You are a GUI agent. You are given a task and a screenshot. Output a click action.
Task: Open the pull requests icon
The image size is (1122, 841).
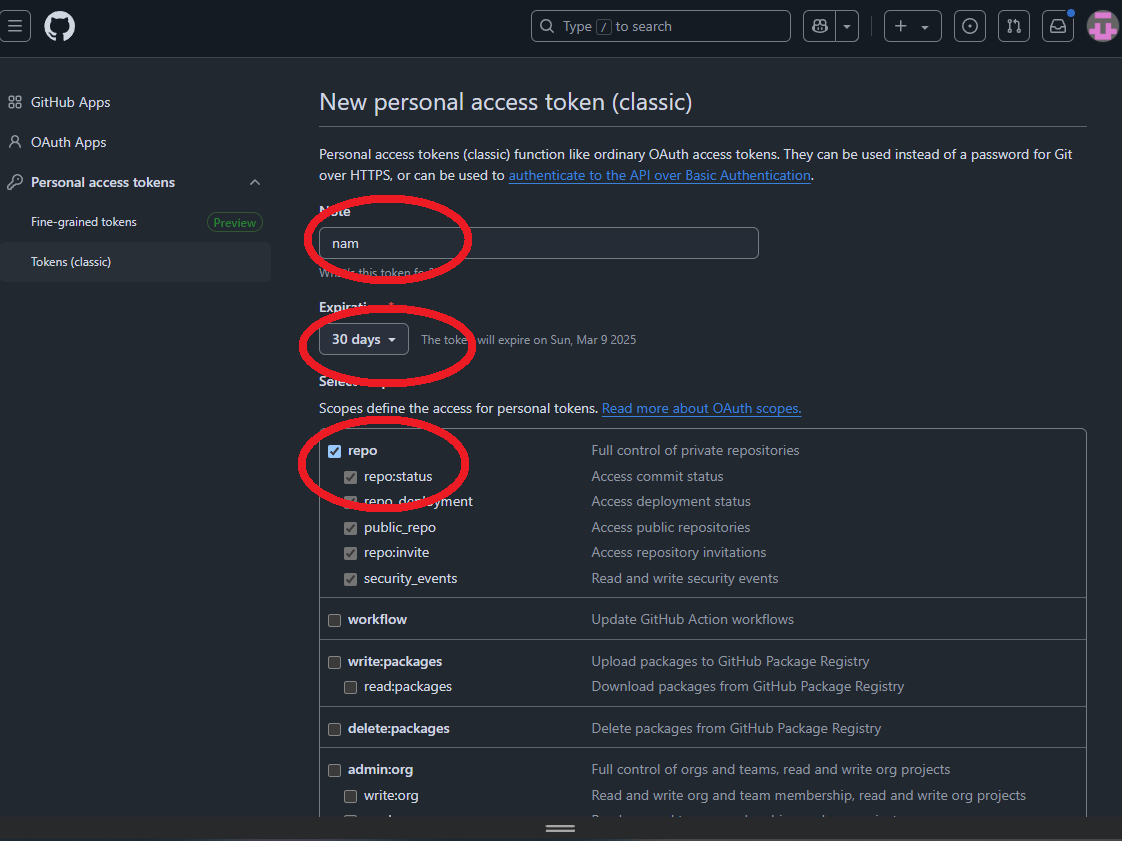click(x=1013, y=26)
